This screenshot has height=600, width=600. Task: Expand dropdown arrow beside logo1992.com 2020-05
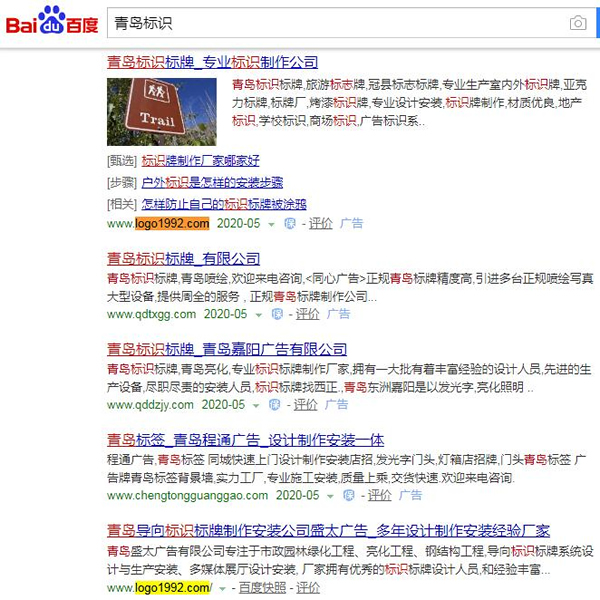[x=271, y=224]
